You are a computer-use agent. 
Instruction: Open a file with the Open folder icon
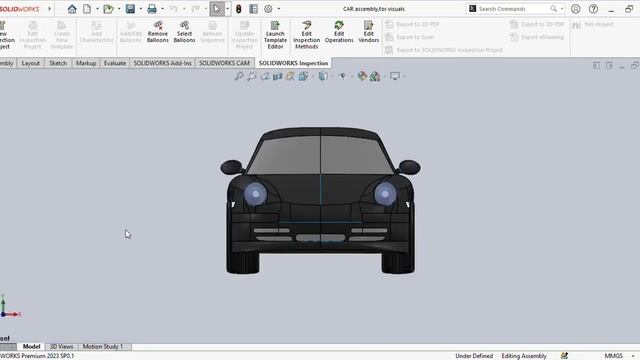click(108, 9)
